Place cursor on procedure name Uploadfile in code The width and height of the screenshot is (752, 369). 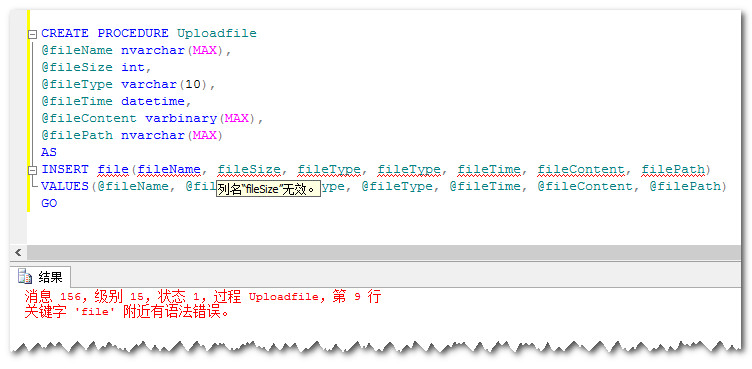(217, 34)
